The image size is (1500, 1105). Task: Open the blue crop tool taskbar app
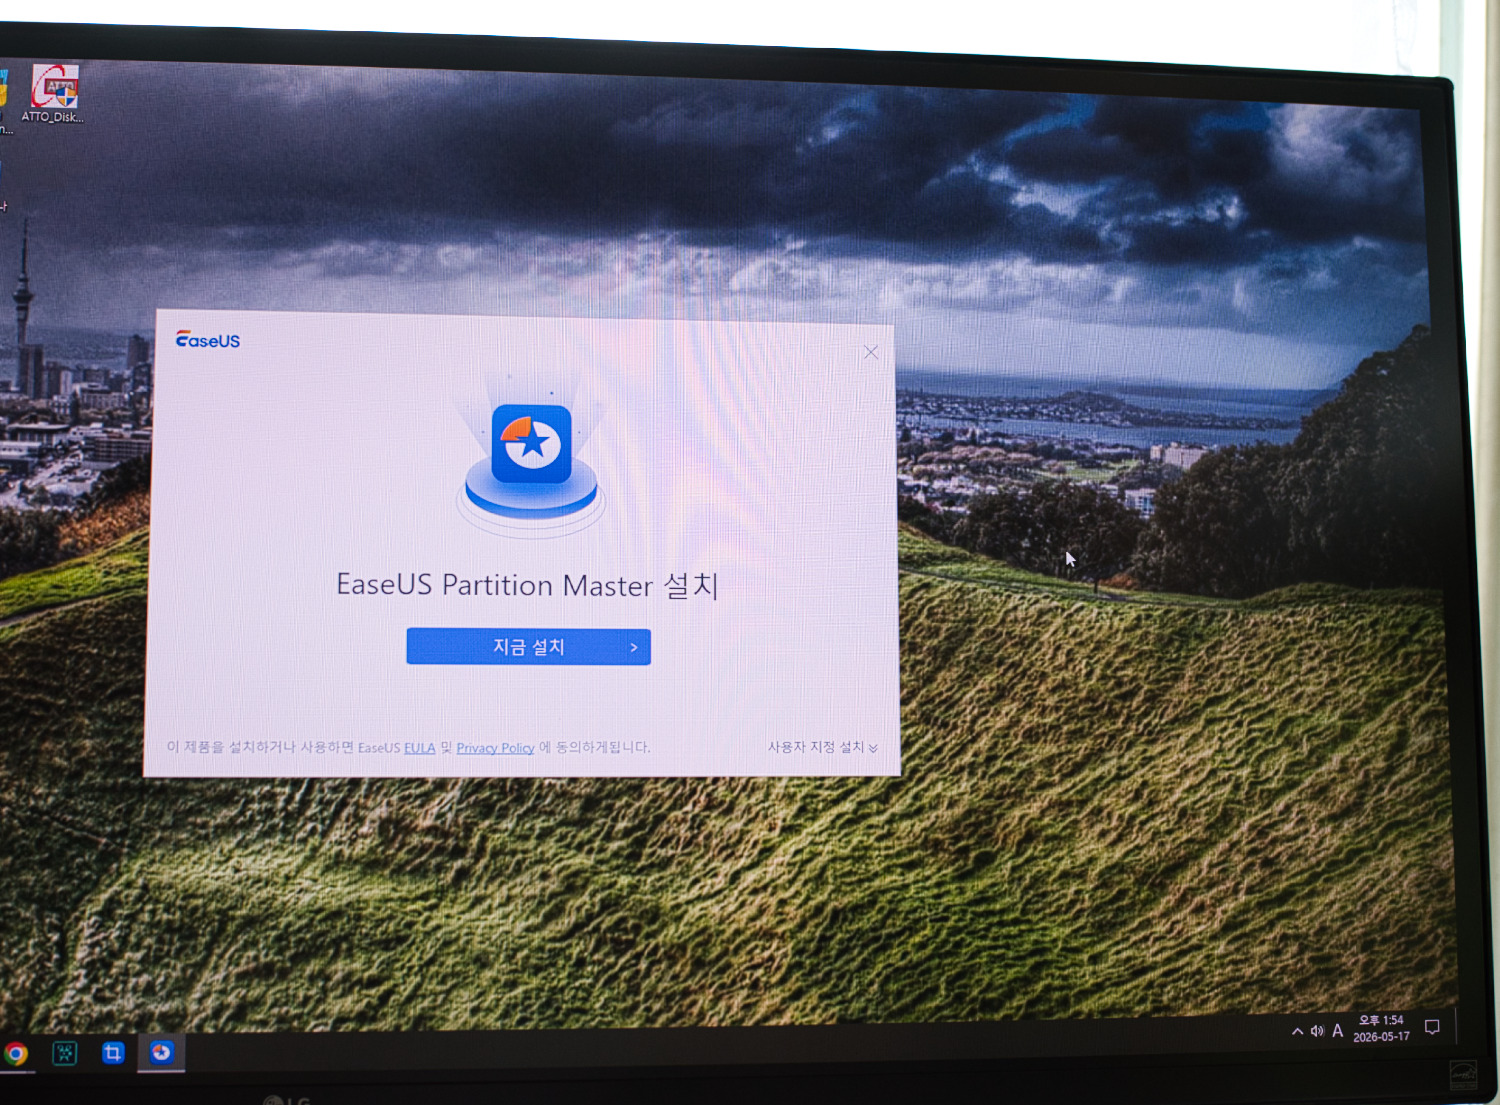(x=113, y=1052)
